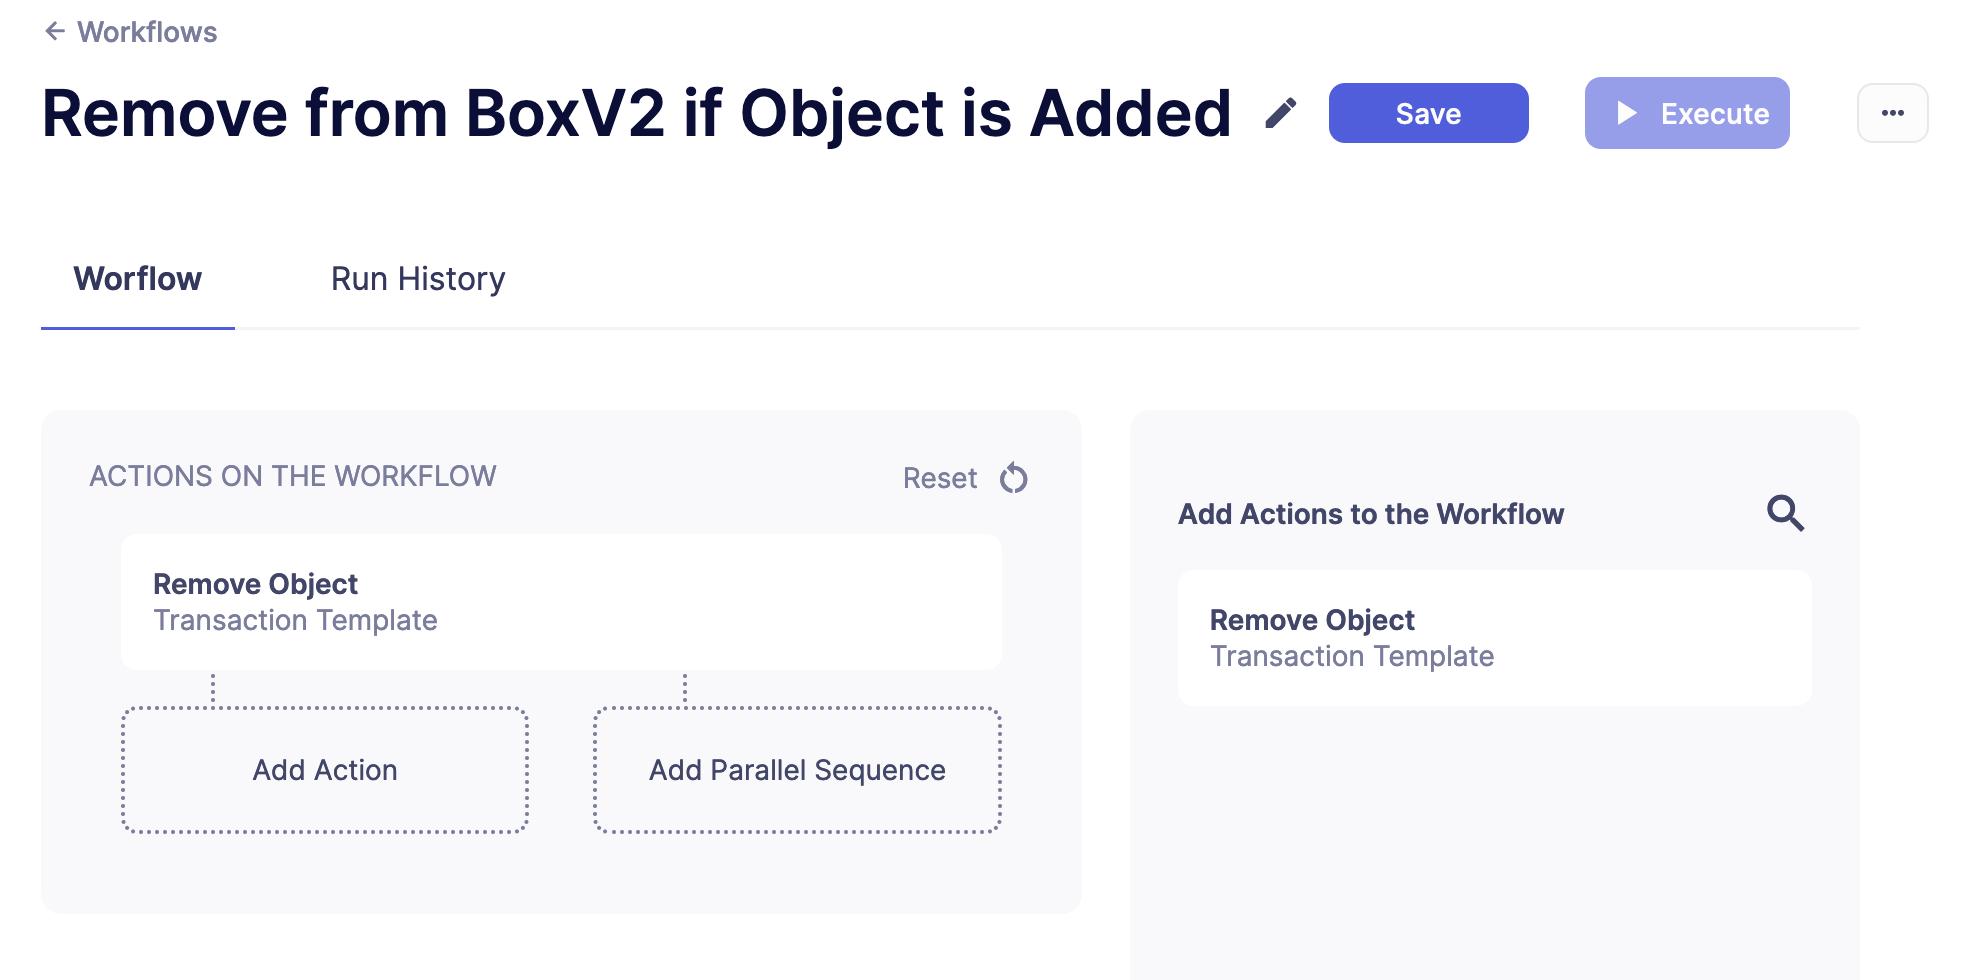
Task: Click the pencil icon to rename the workflow
Action: click(1280, 113)
